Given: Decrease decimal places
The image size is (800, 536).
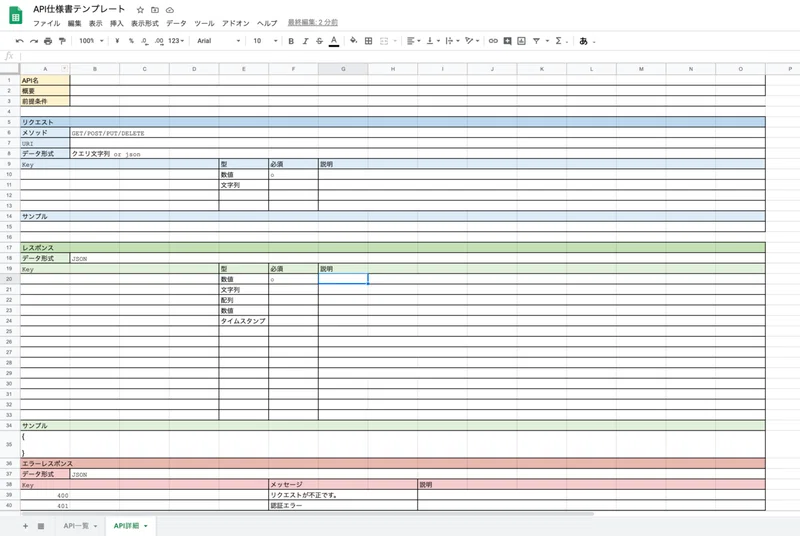Looking at the screenshot, I should [x=145, y=41].
